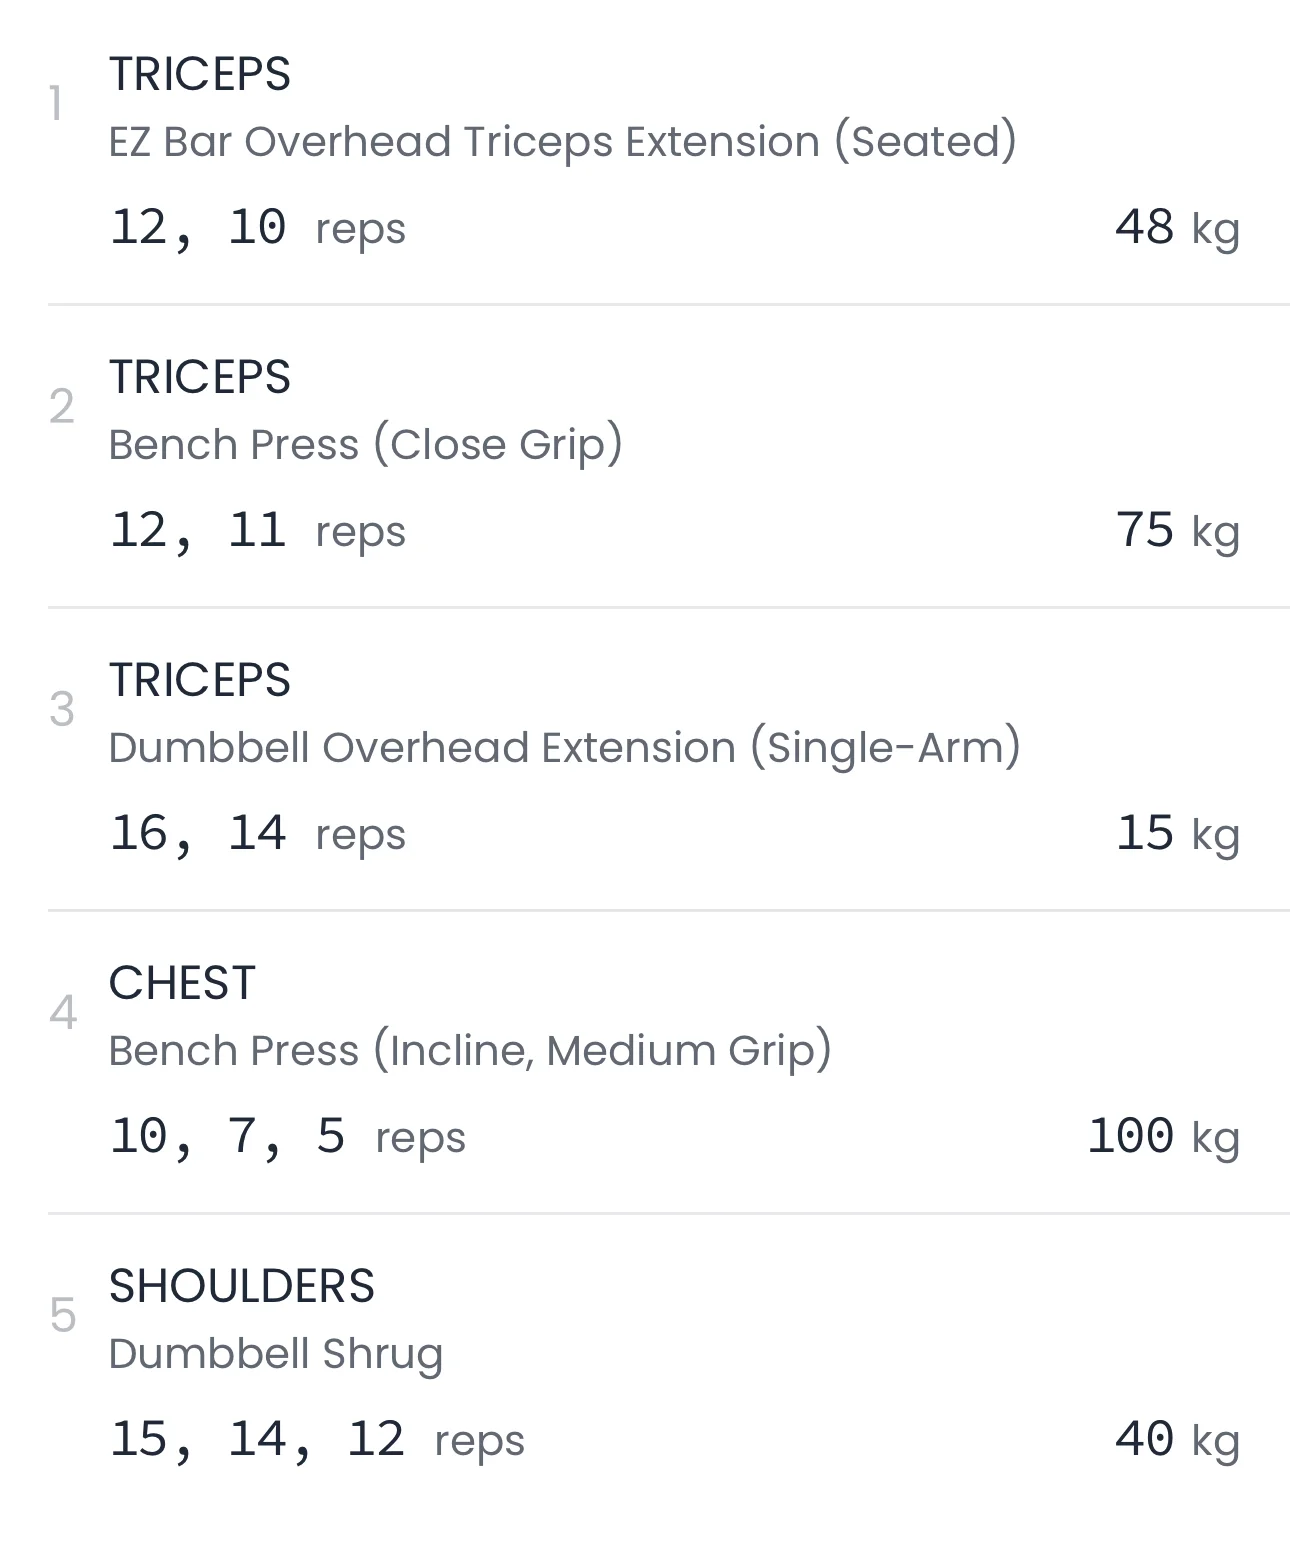Viewport: 1290px width, 1552px height.
Task: Click the CHEST muscle group label
Action: [x=182, y=983]
